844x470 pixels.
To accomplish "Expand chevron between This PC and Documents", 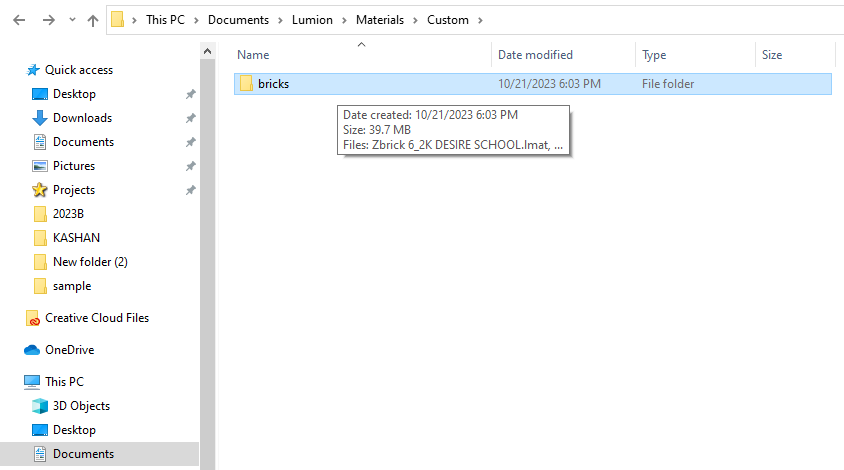I will click(x=196, y=20).
